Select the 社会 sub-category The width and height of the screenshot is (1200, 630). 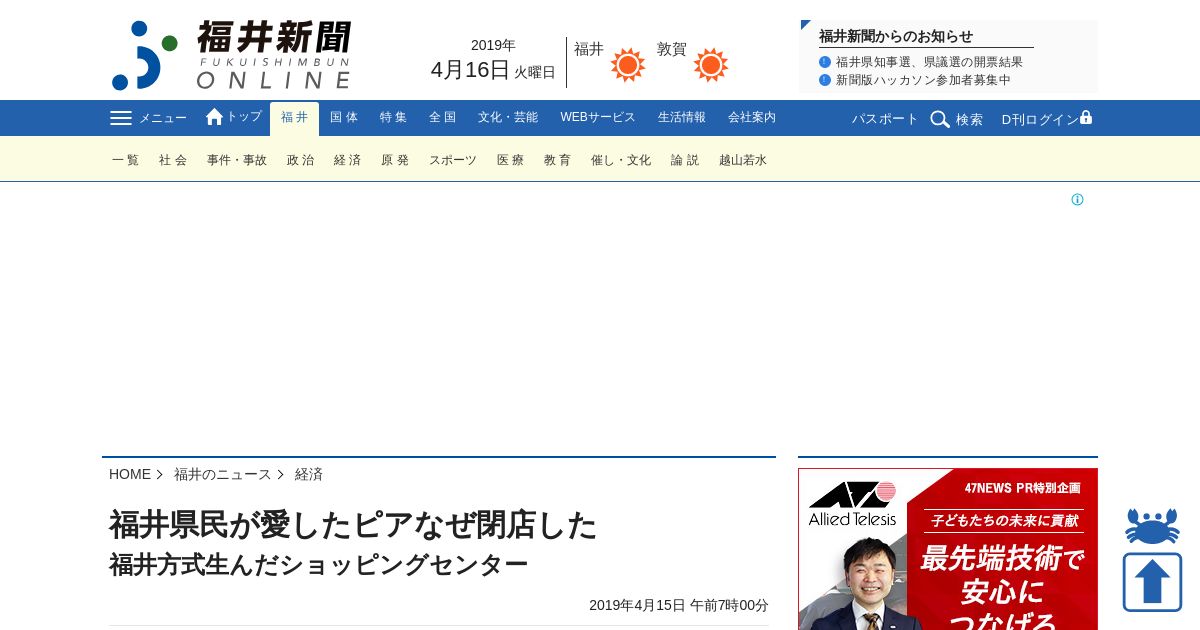click(x=173, y=160)
